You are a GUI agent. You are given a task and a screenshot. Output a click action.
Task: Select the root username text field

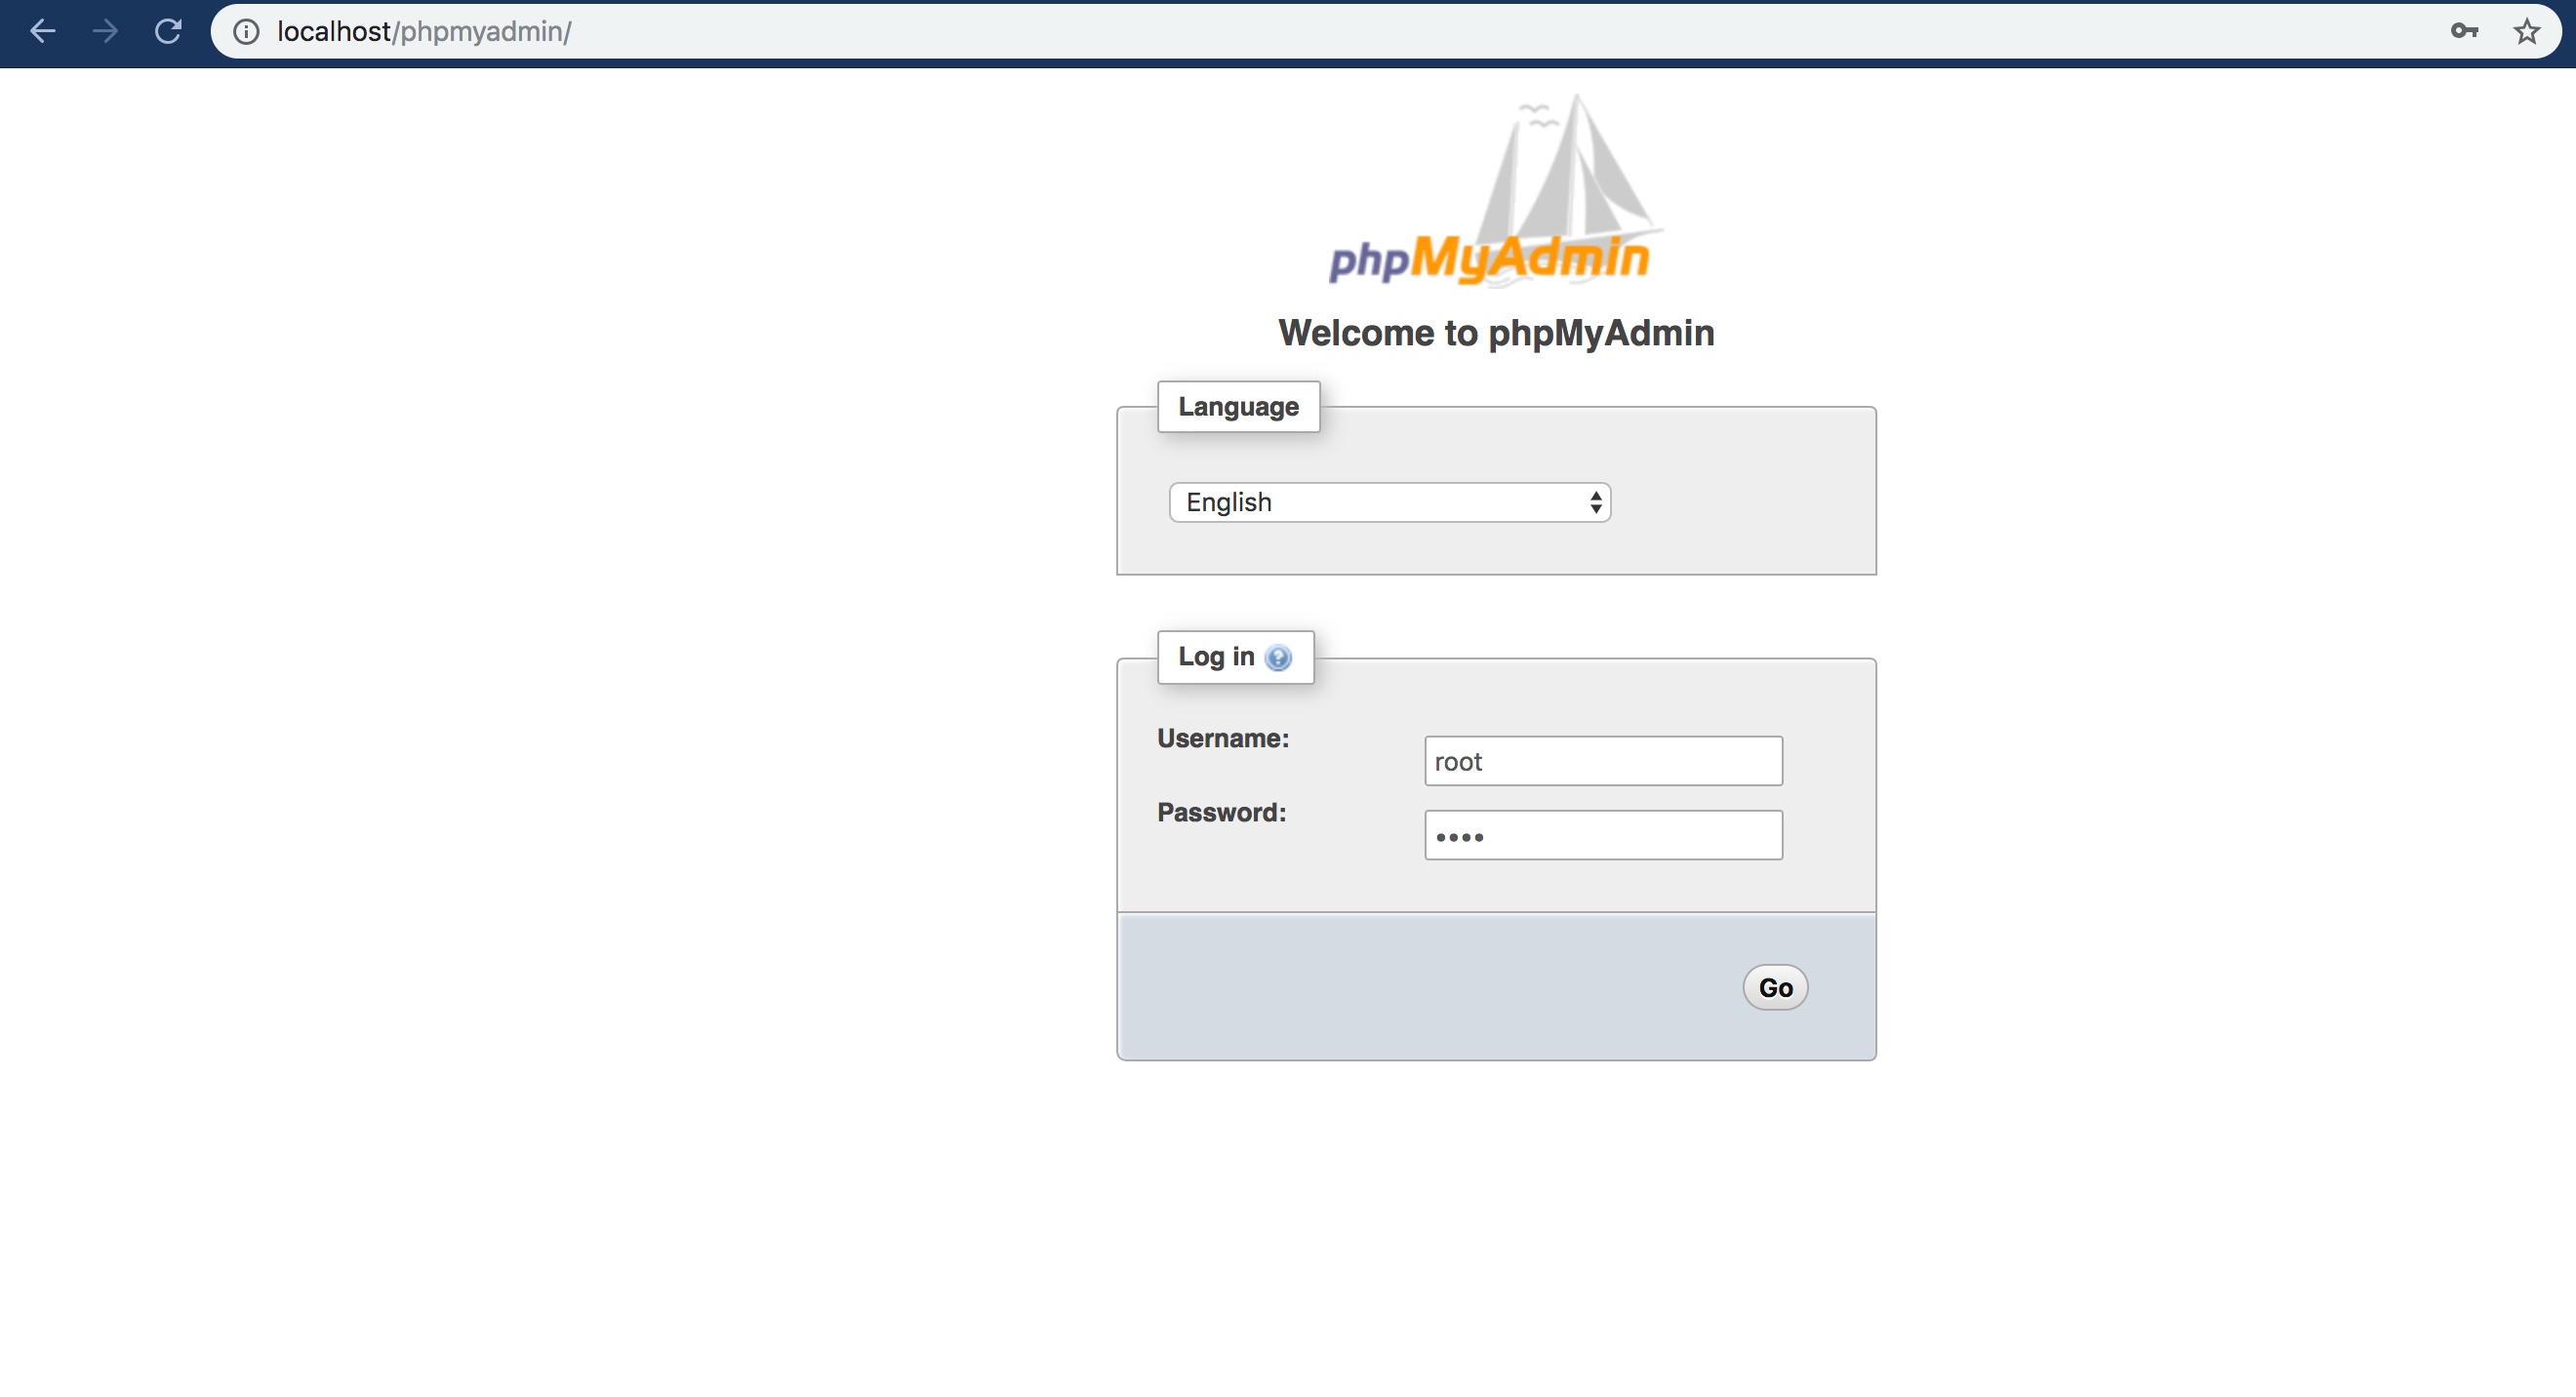1602,760
